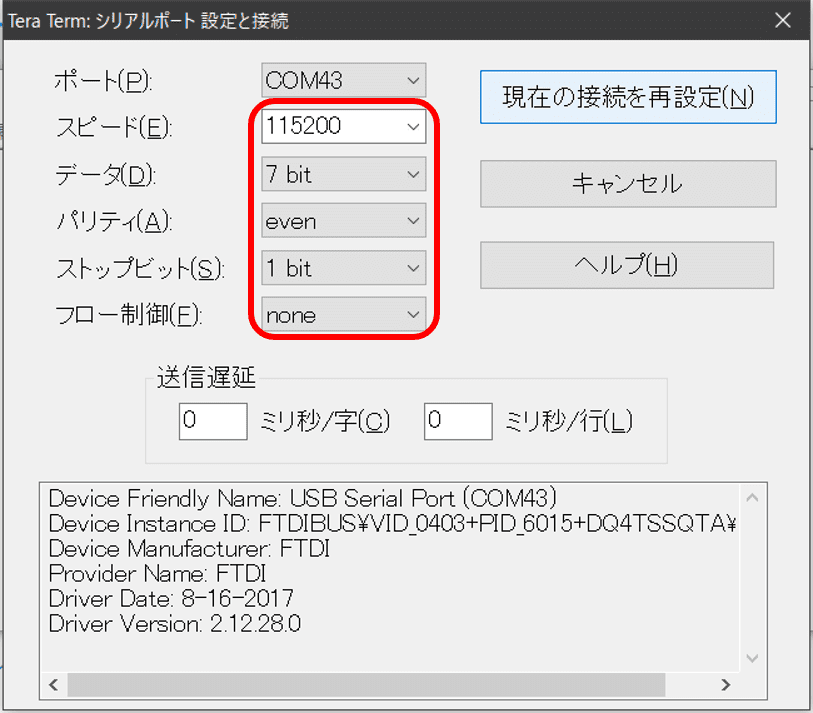Open the データ dropdown showing 7 bit

click(344, 174)
